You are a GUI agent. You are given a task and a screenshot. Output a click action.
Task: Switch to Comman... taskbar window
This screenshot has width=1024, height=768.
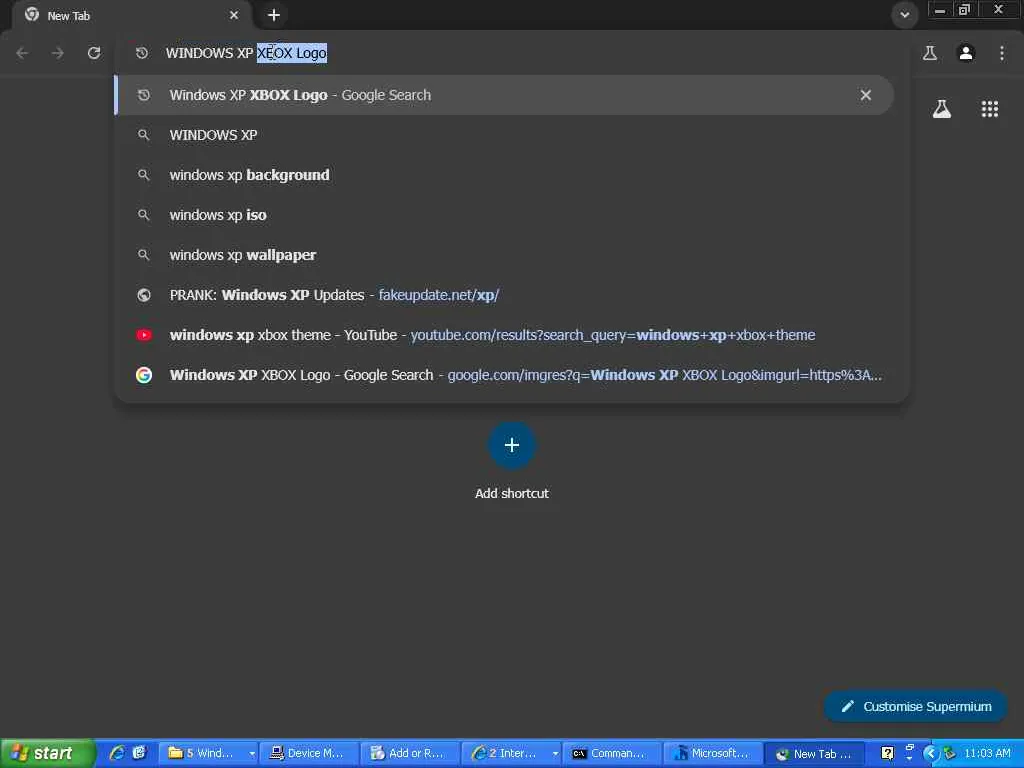click(x=613, y=753)
